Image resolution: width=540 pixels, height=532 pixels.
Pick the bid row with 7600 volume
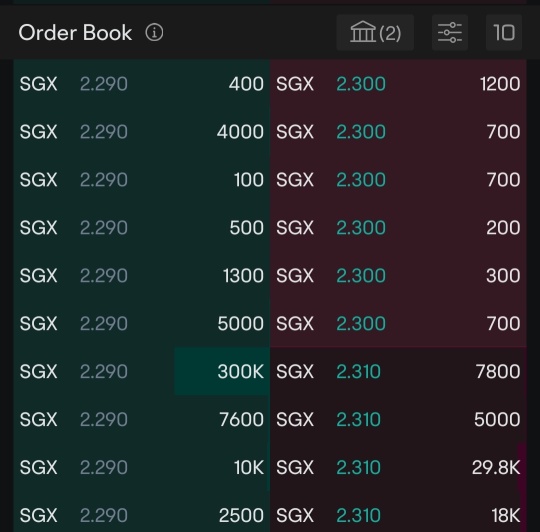click(x=142, y=419)
